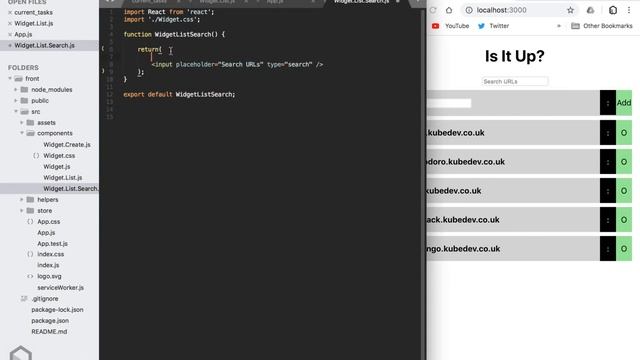Image resolution: width=640 pixels, height=360 pixels.
Task: Select Widget.List.Search file in components tree
Action: click(x=71, y=189)
